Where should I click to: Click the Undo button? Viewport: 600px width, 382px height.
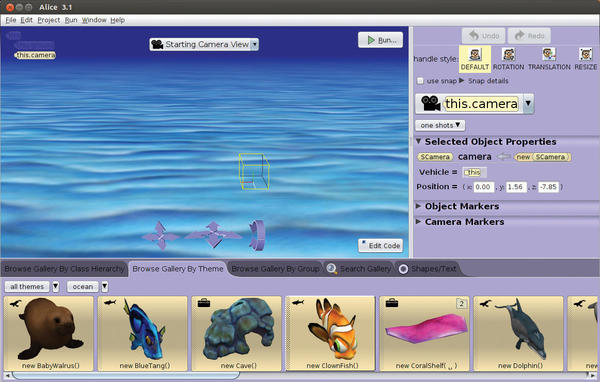click(x=484, y=36)
